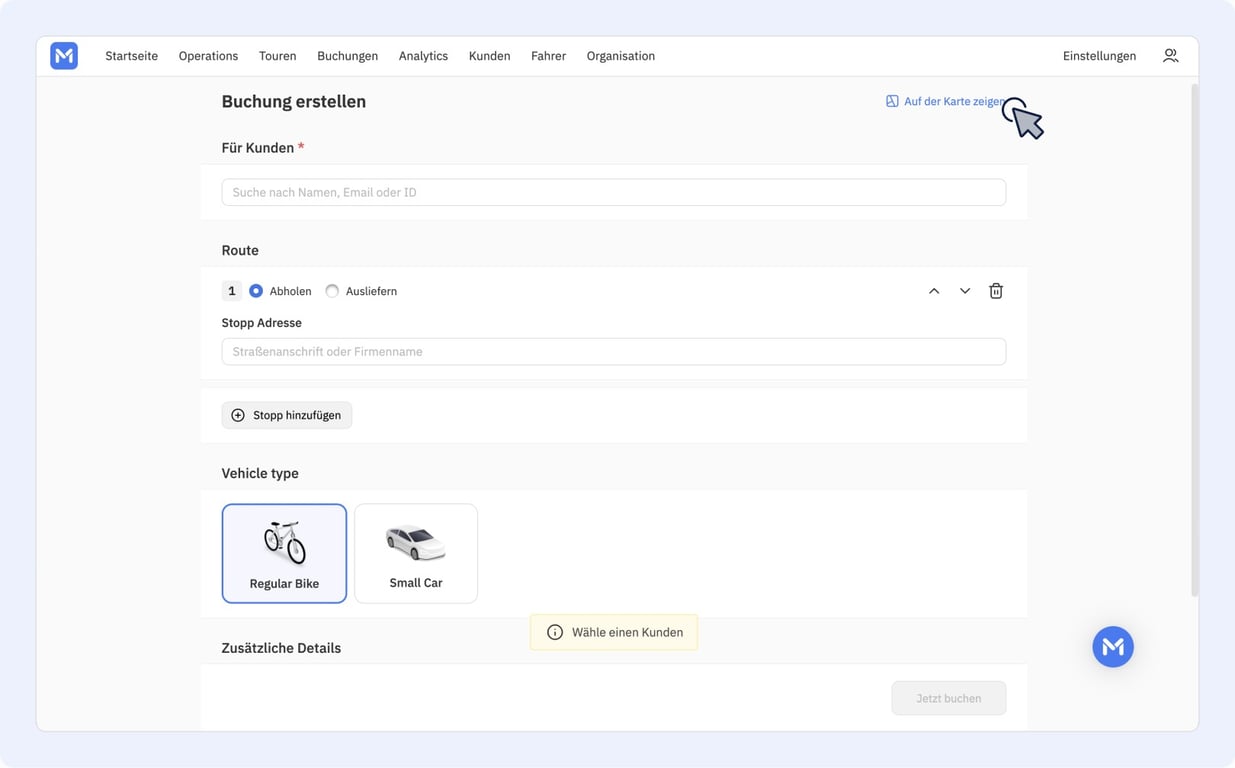Viewport: 1235px width, 768px height.
Task: Go to Startseite menu
Action: click(132, 56)
